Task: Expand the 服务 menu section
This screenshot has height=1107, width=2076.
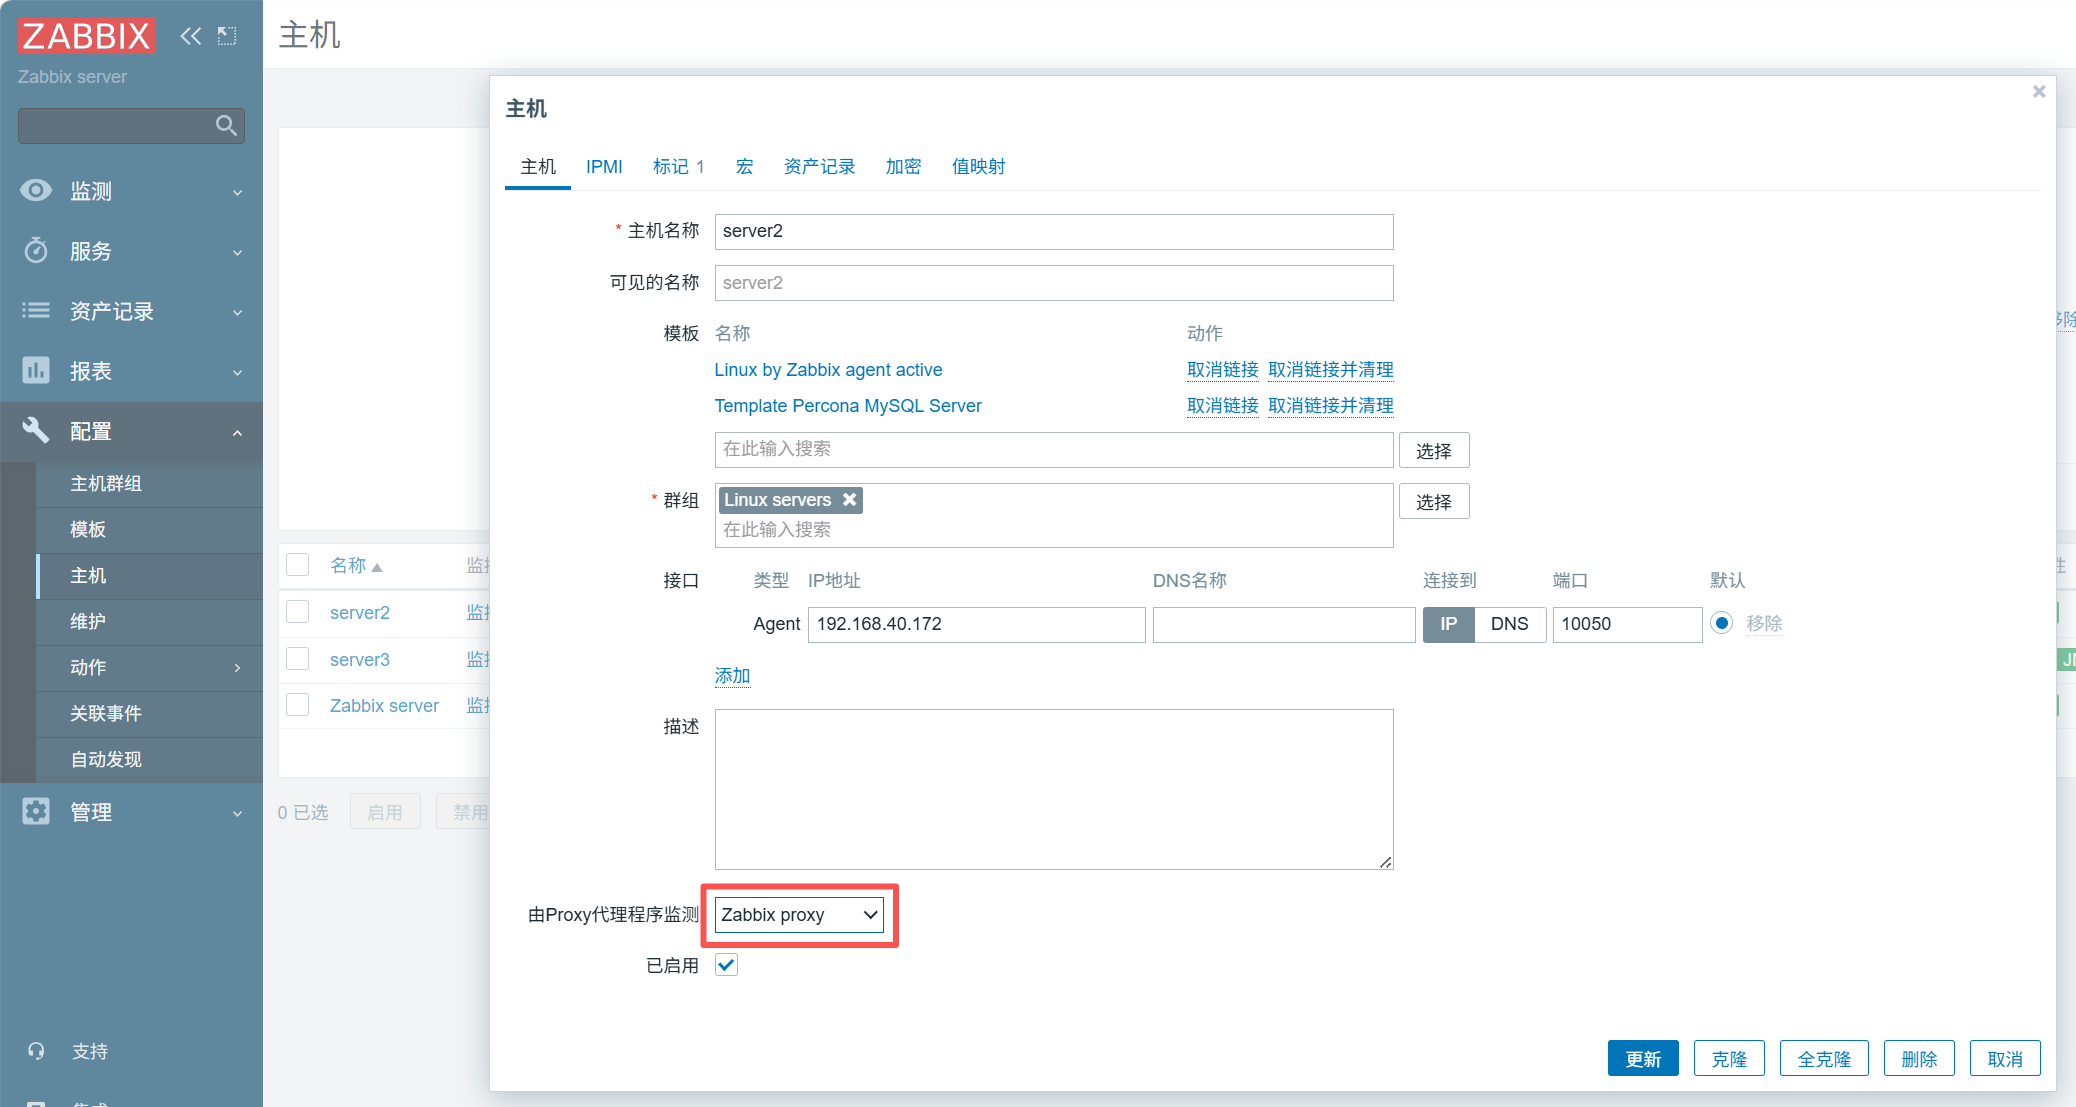Action: 237,252
